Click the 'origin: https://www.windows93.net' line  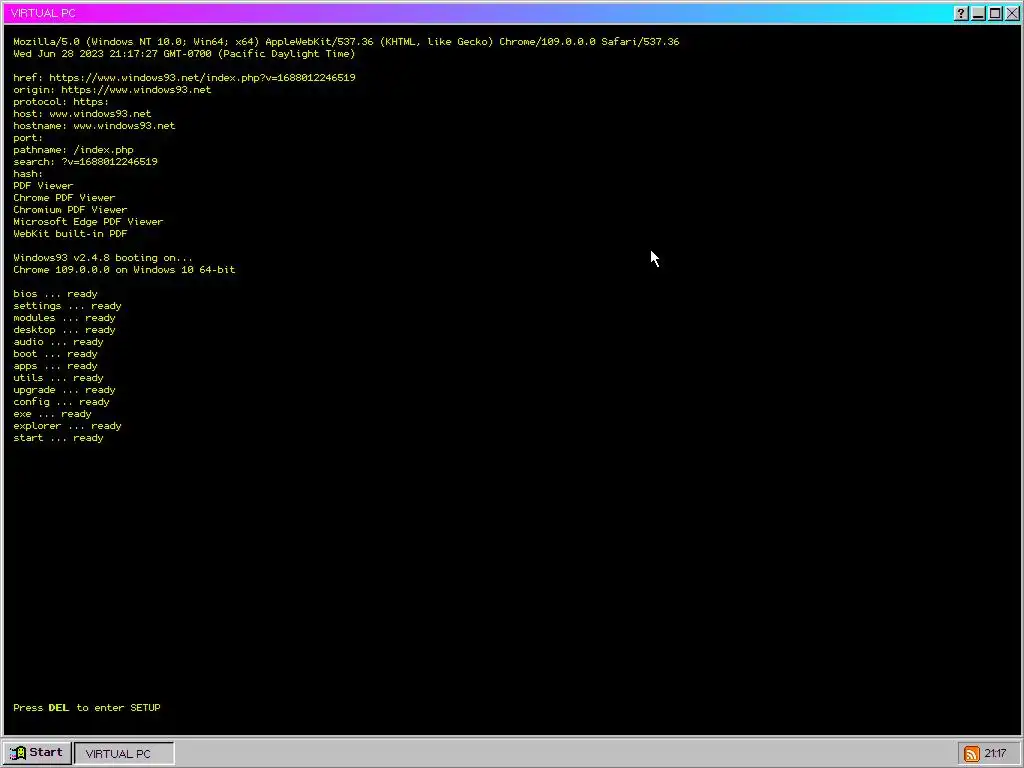[112, 89]
